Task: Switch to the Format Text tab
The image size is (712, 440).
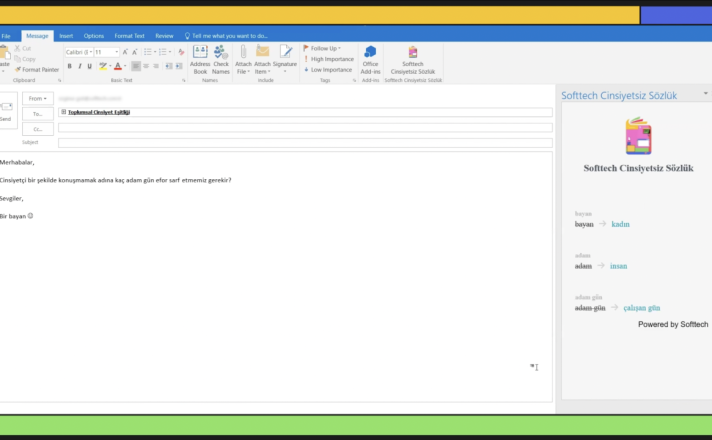Action: 129,36
